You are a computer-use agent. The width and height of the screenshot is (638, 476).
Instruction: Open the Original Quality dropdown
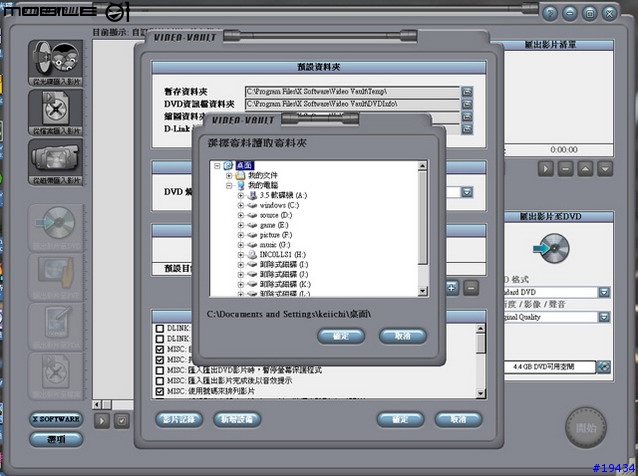(604, 317)
